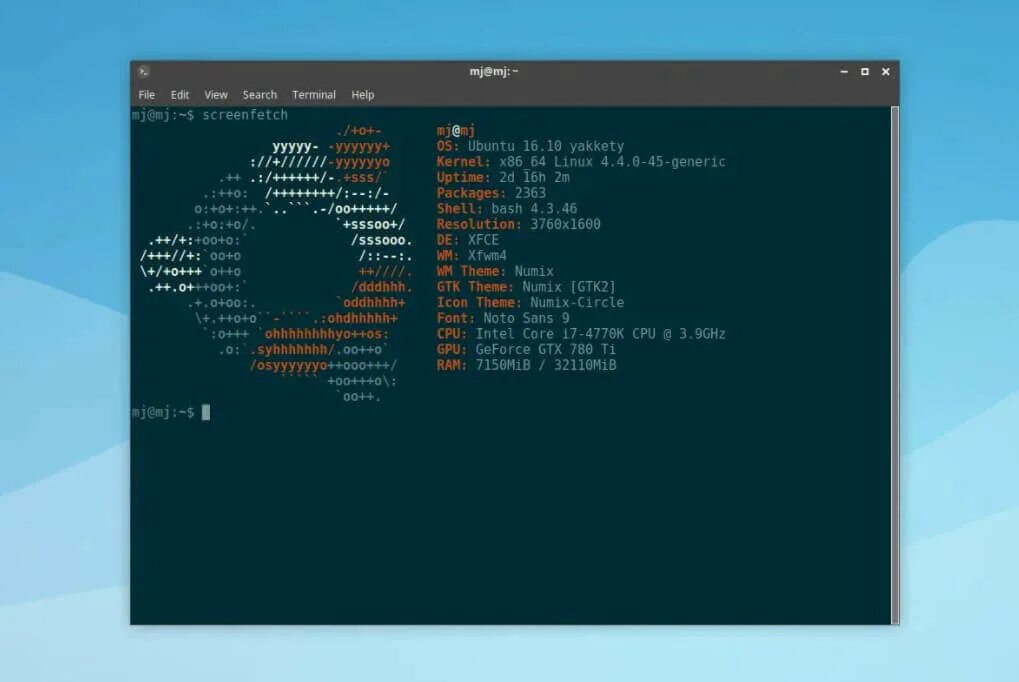
Task: Open the Edit menu
Action: click(x=179, y=95)
